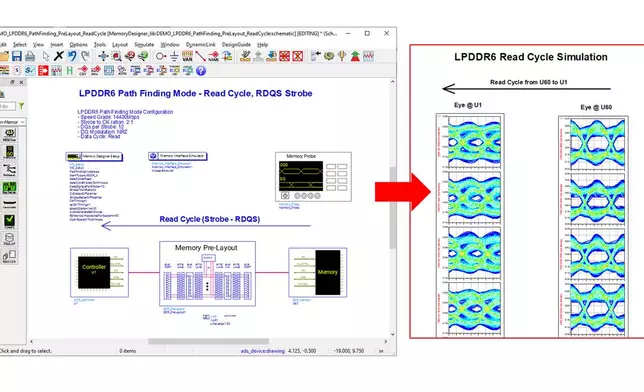
Task: Click the scroll-left arrow of horizontal scrollbar
Action: pyautogui.click(x=32, y=341)
